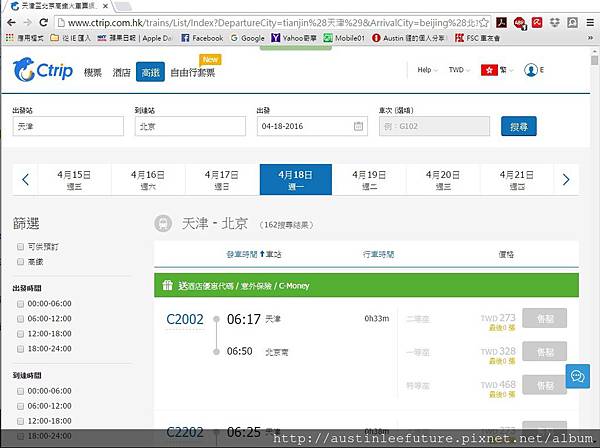Image resolution: width=600 pixels, height=448 pixels.
Task: Open the Dropbox extension icon
Action: (555, 23)
